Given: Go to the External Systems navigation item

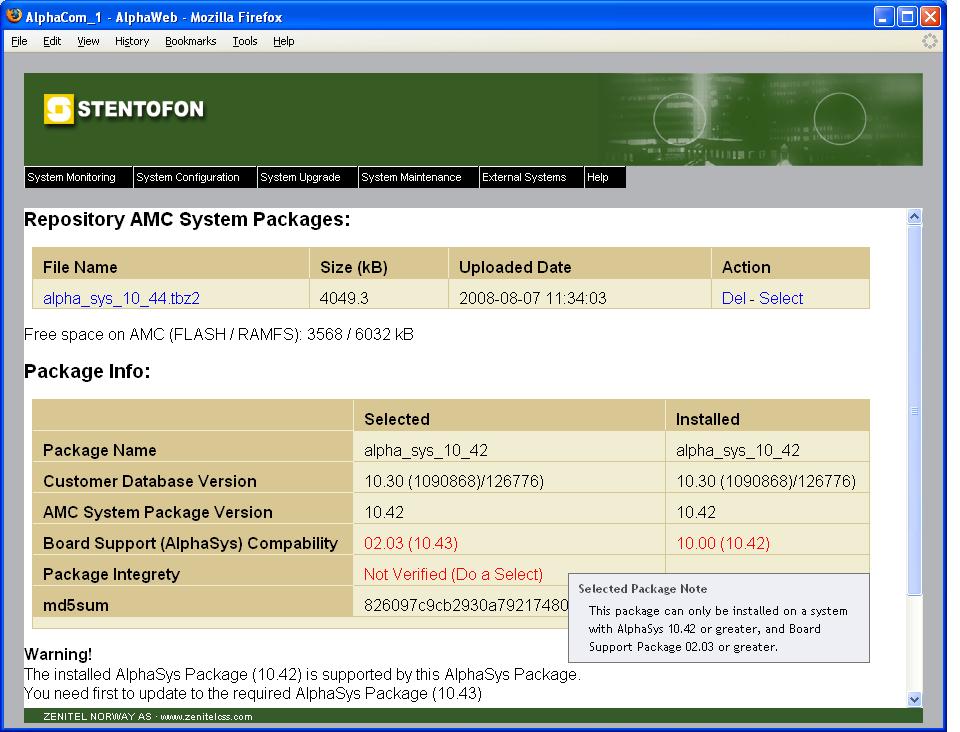Looking at the screenshot, I should 524,177.
